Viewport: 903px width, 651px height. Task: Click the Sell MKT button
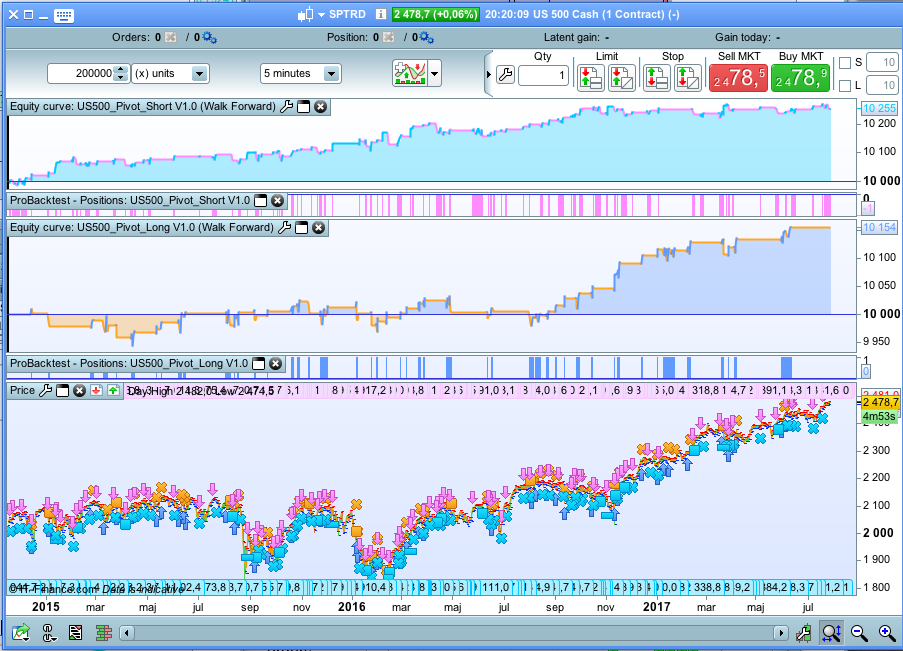(740, 76)
